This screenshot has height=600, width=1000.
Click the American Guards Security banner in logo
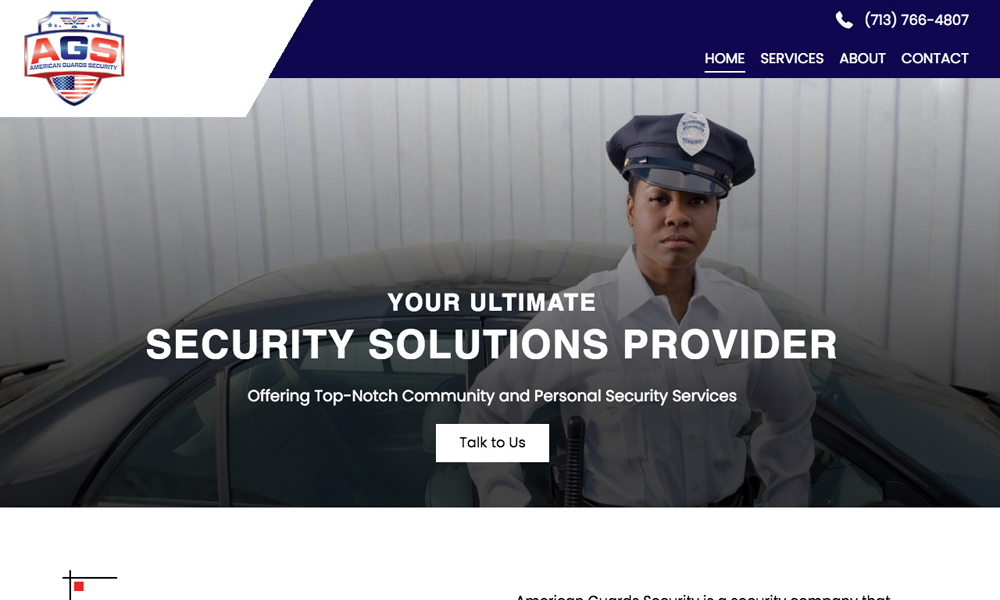click(x=74, y=66)
